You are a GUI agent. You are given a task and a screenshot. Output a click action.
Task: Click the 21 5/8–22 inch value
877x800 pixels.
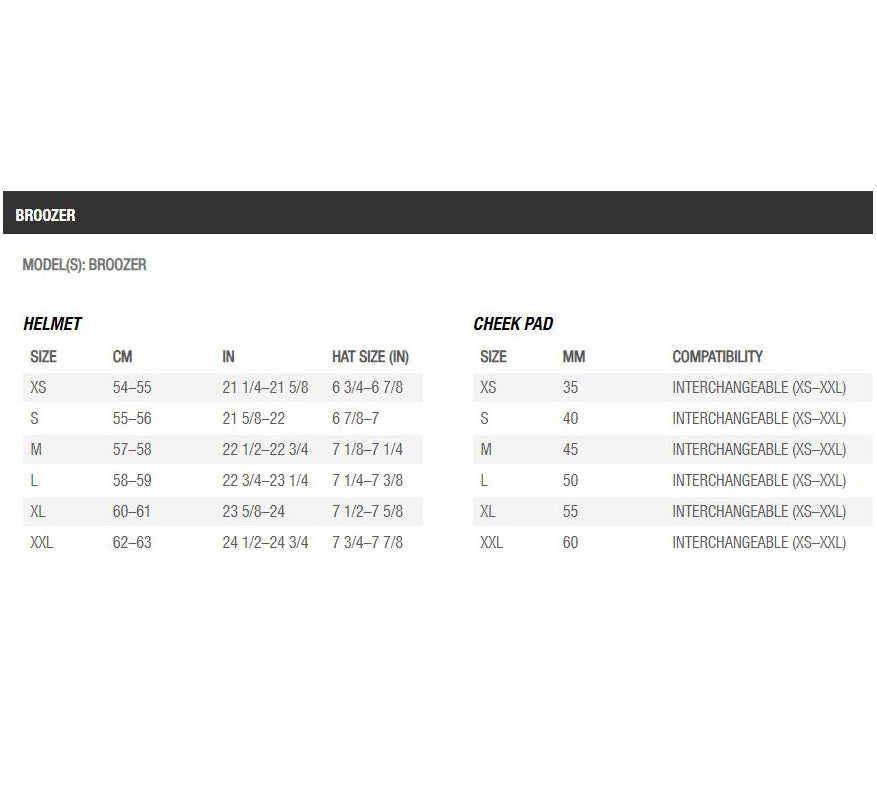[x=253, y=419]
